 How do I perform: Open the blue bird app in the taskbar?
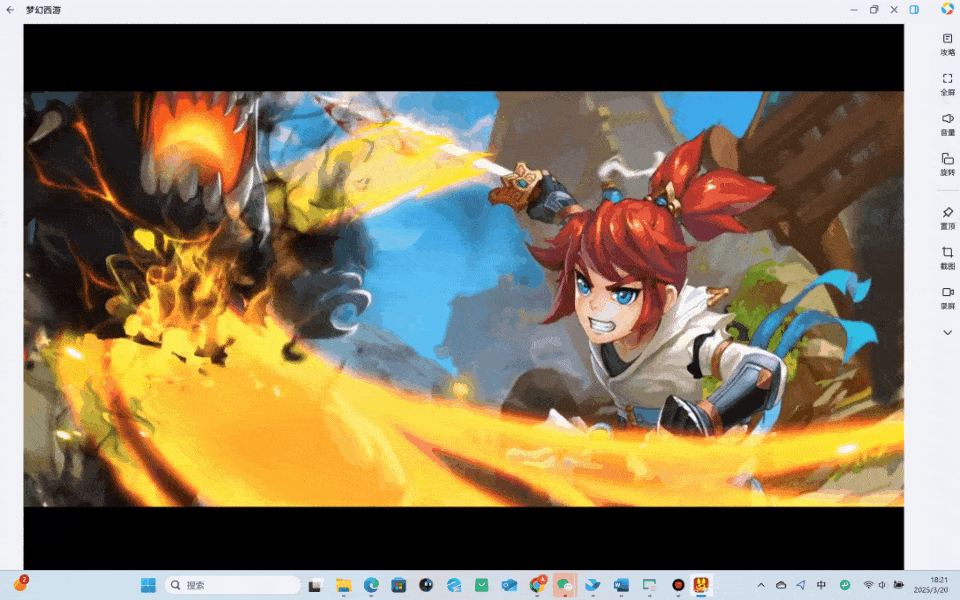[x=593, y=585]
